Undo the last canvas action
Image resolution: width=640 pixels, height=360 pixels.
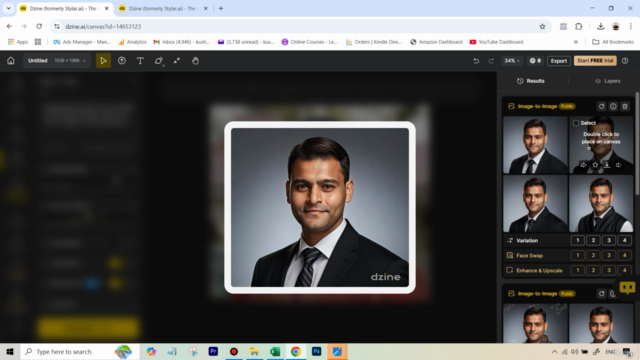coord(476,61)
